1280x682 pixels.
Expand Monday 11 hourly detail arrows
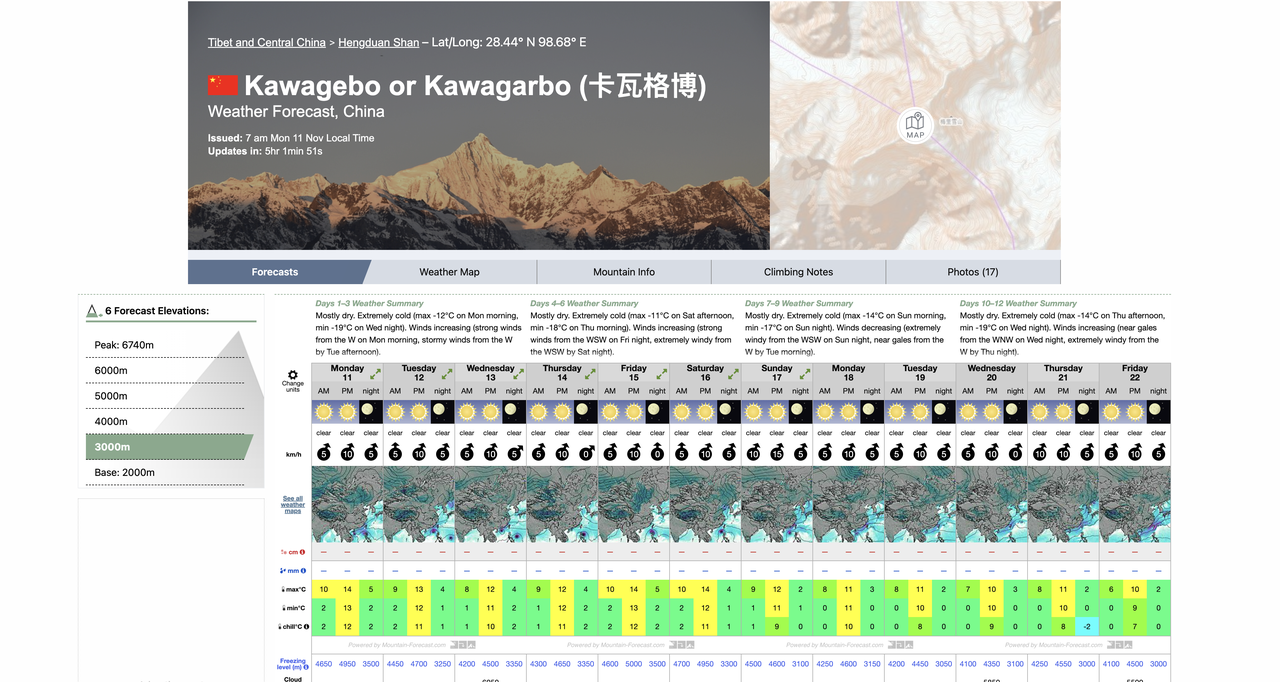[375, 373]
